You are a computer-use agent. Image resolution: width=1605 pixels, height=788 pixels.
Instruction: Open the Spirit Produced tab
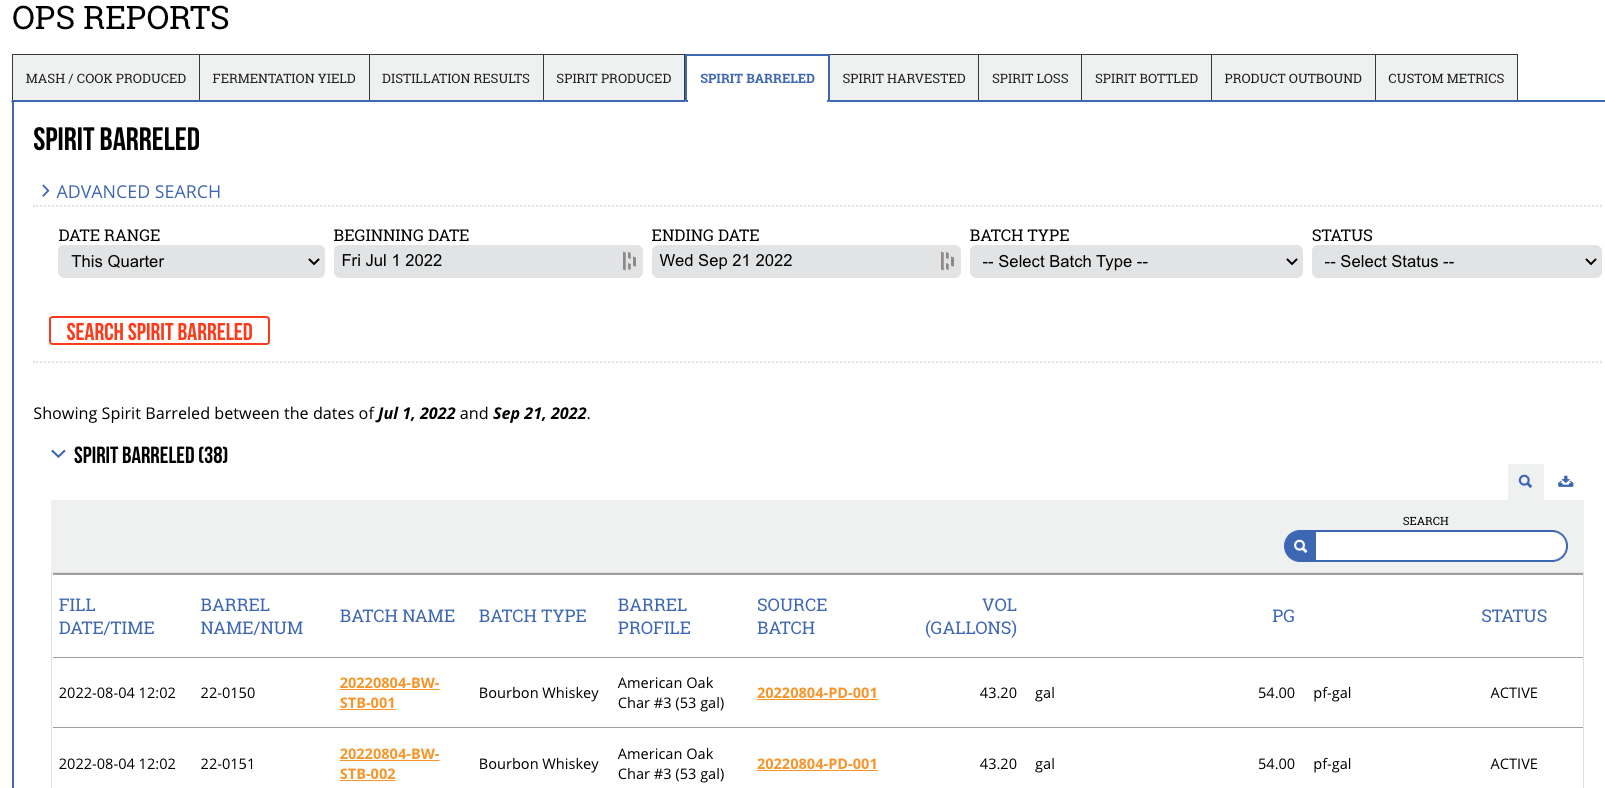pos(614,78)
